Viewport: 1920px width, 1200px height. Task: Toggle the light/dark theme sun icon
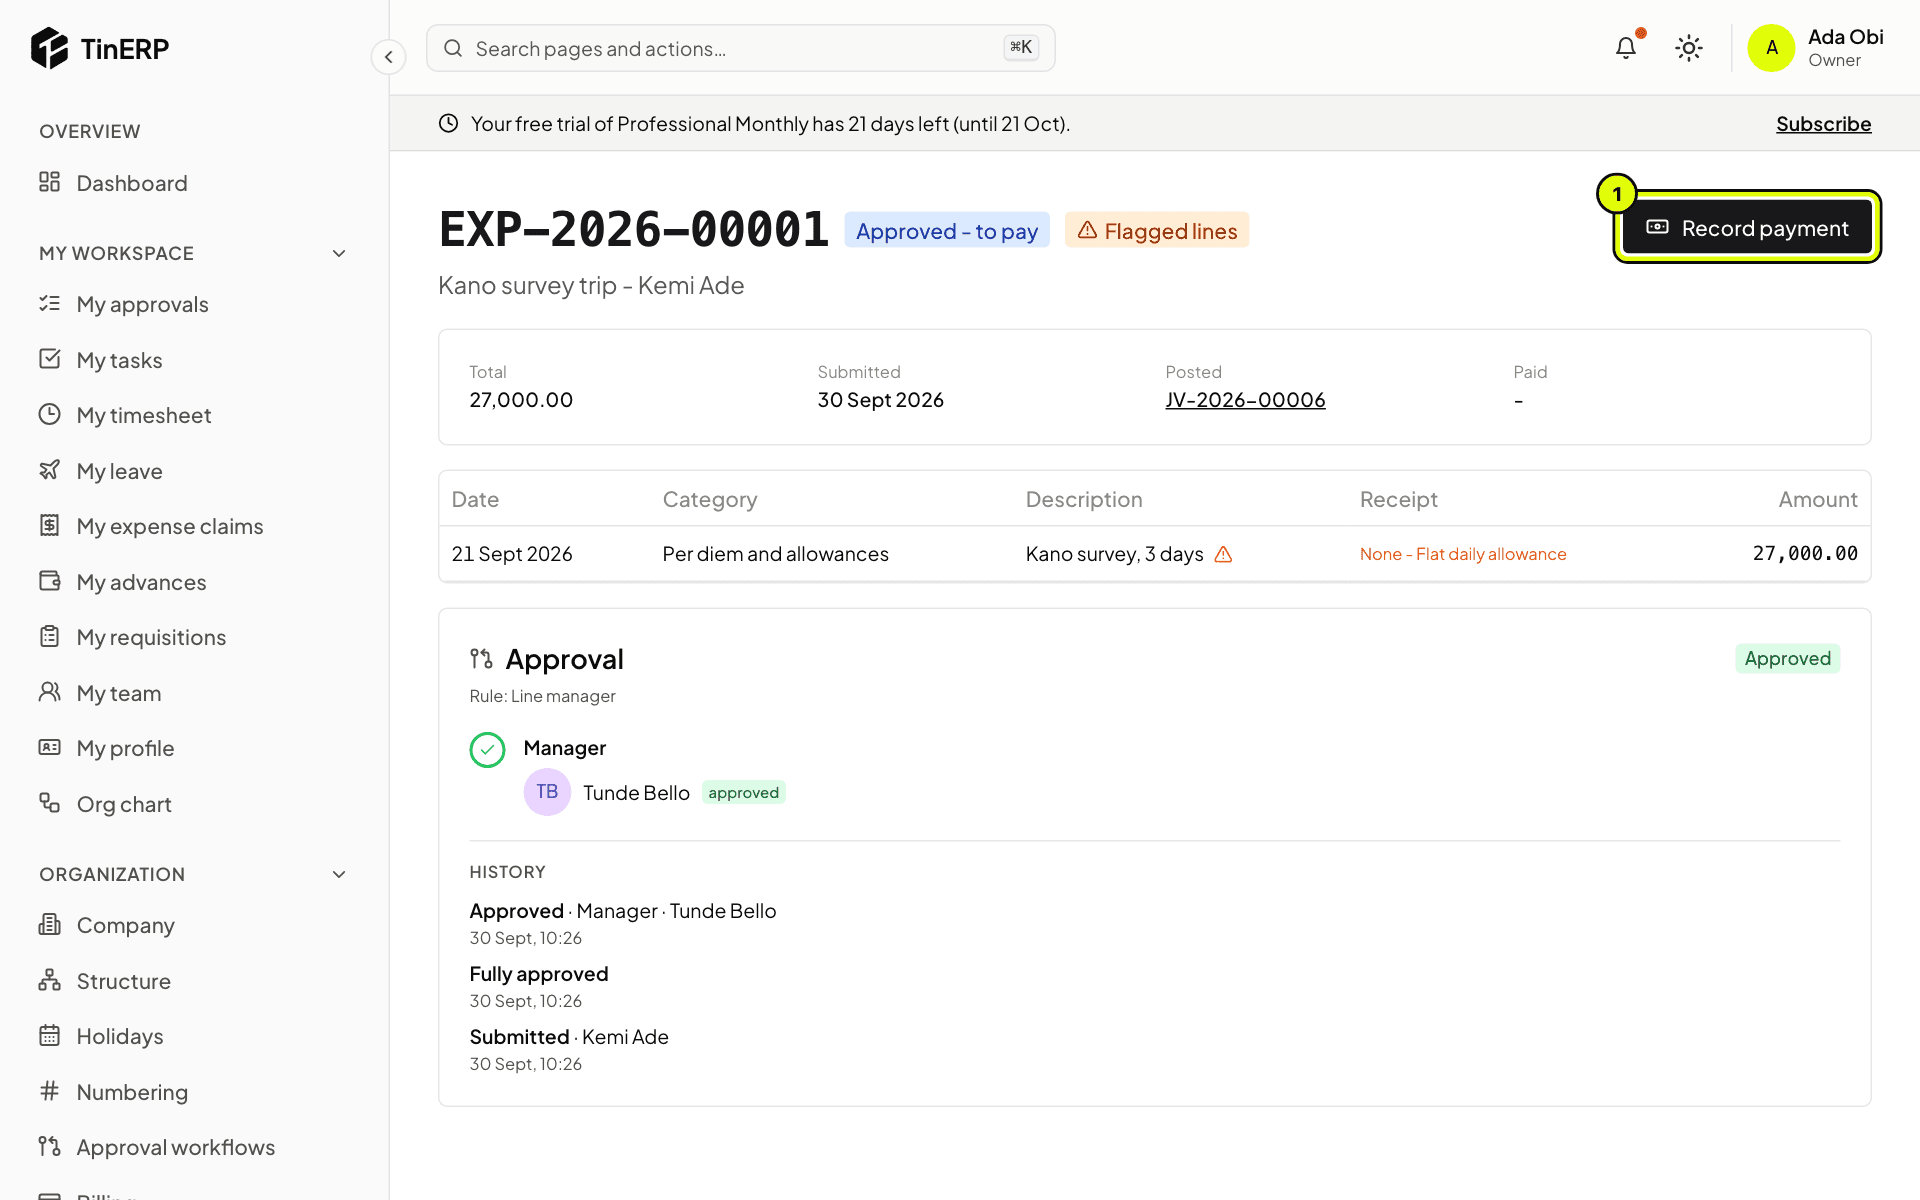point(1689,48)
